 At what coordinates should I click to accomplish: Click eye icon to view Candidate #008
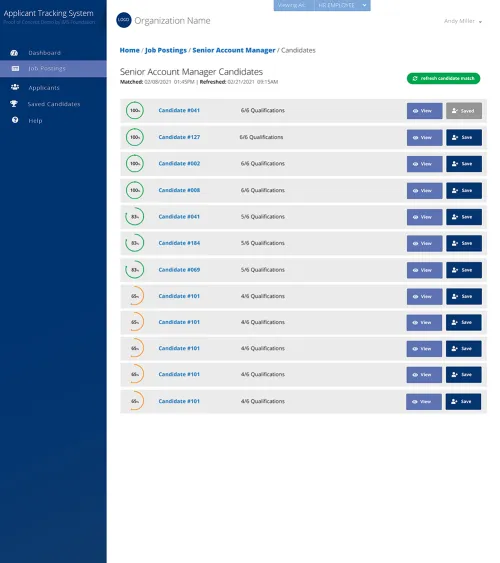coord(415,191)
